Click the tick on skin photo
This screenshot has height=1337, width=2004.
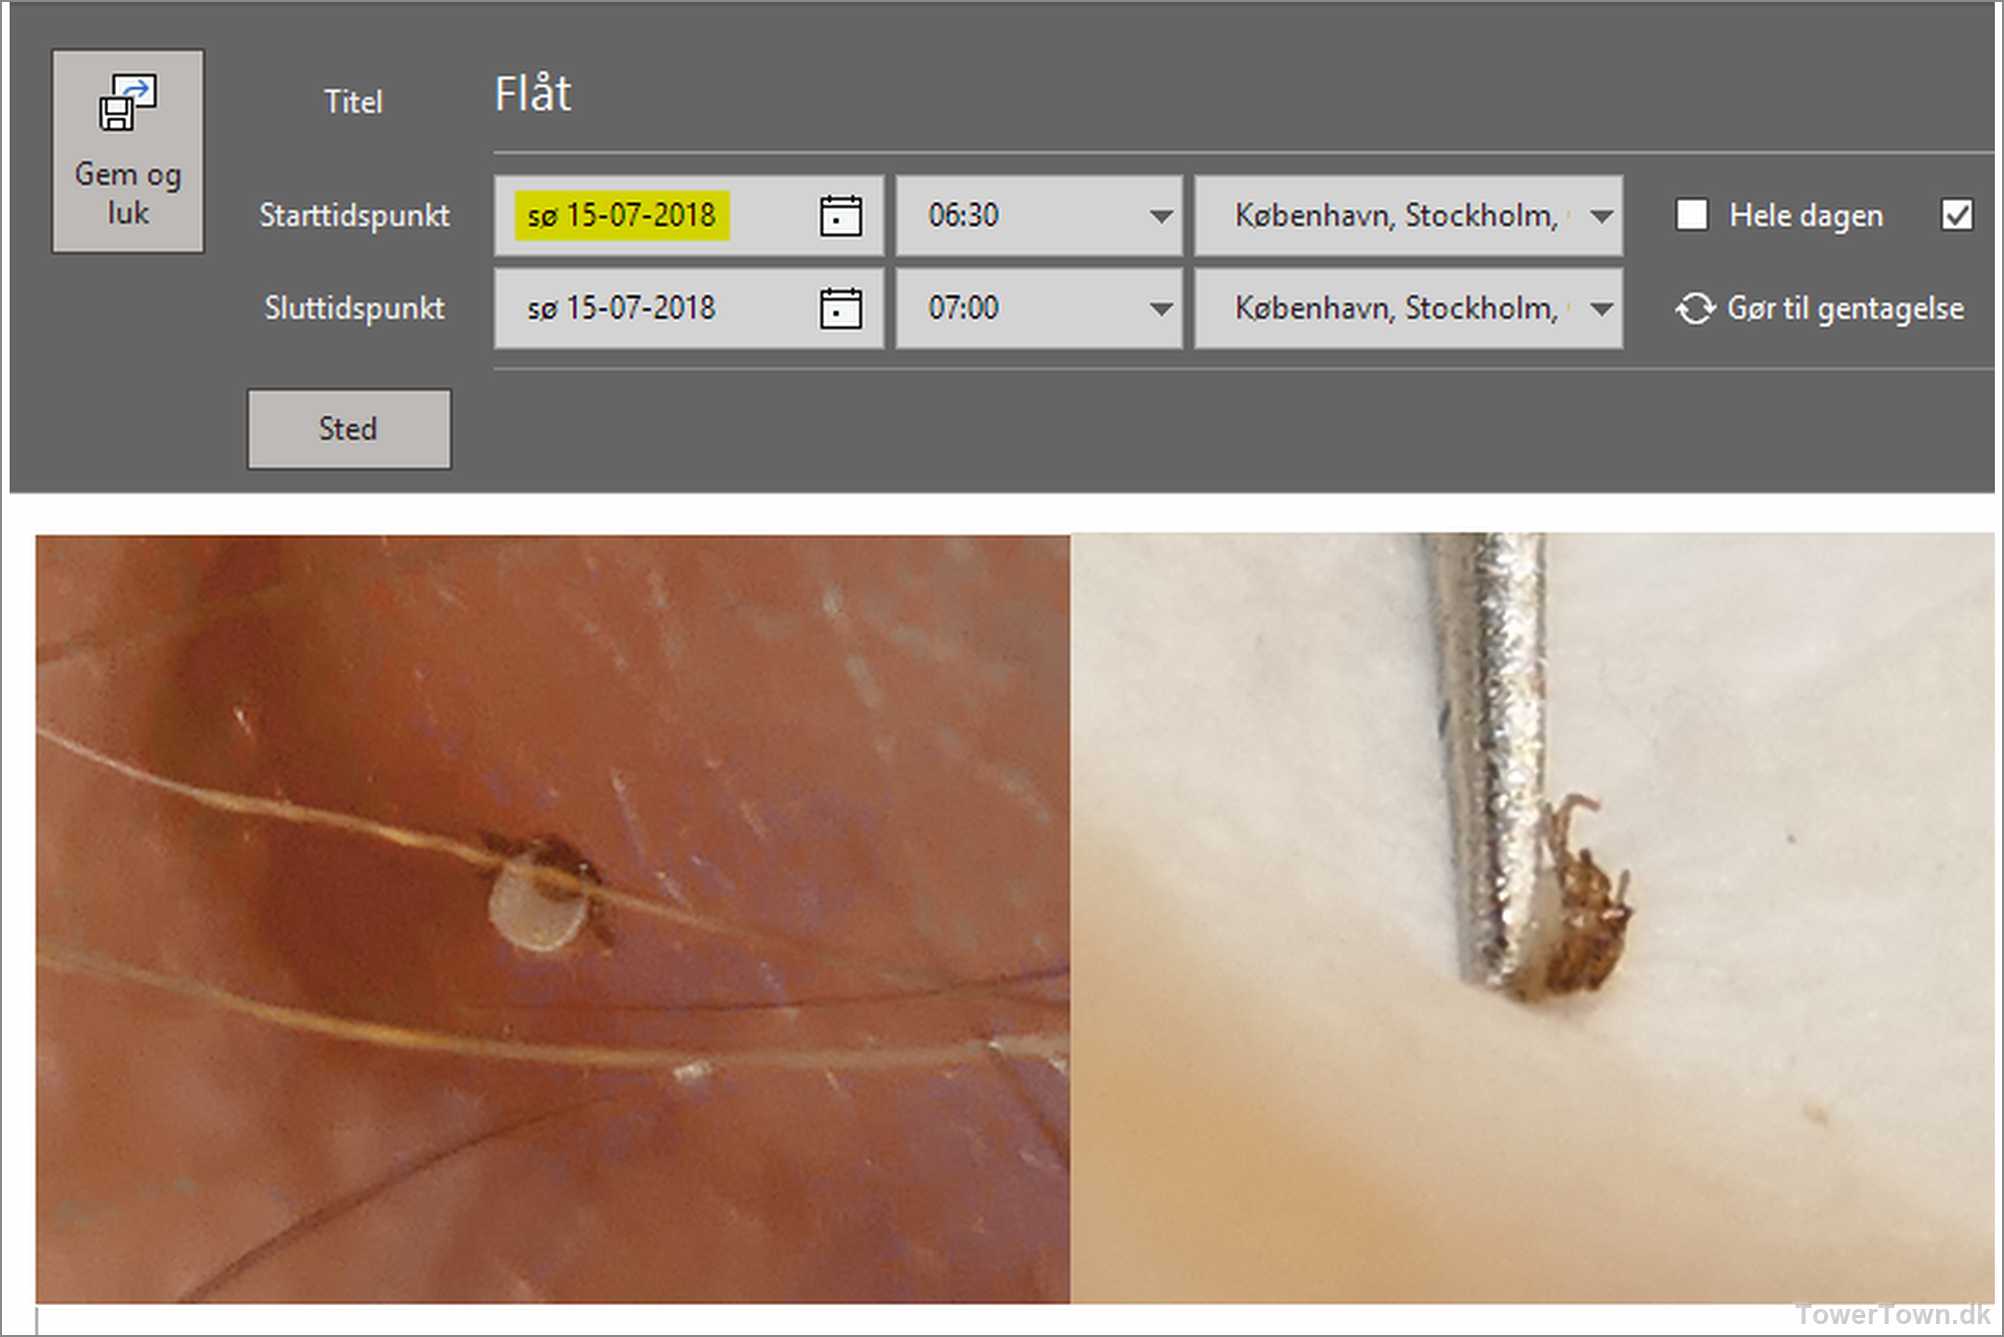click(x=545, y=893)
